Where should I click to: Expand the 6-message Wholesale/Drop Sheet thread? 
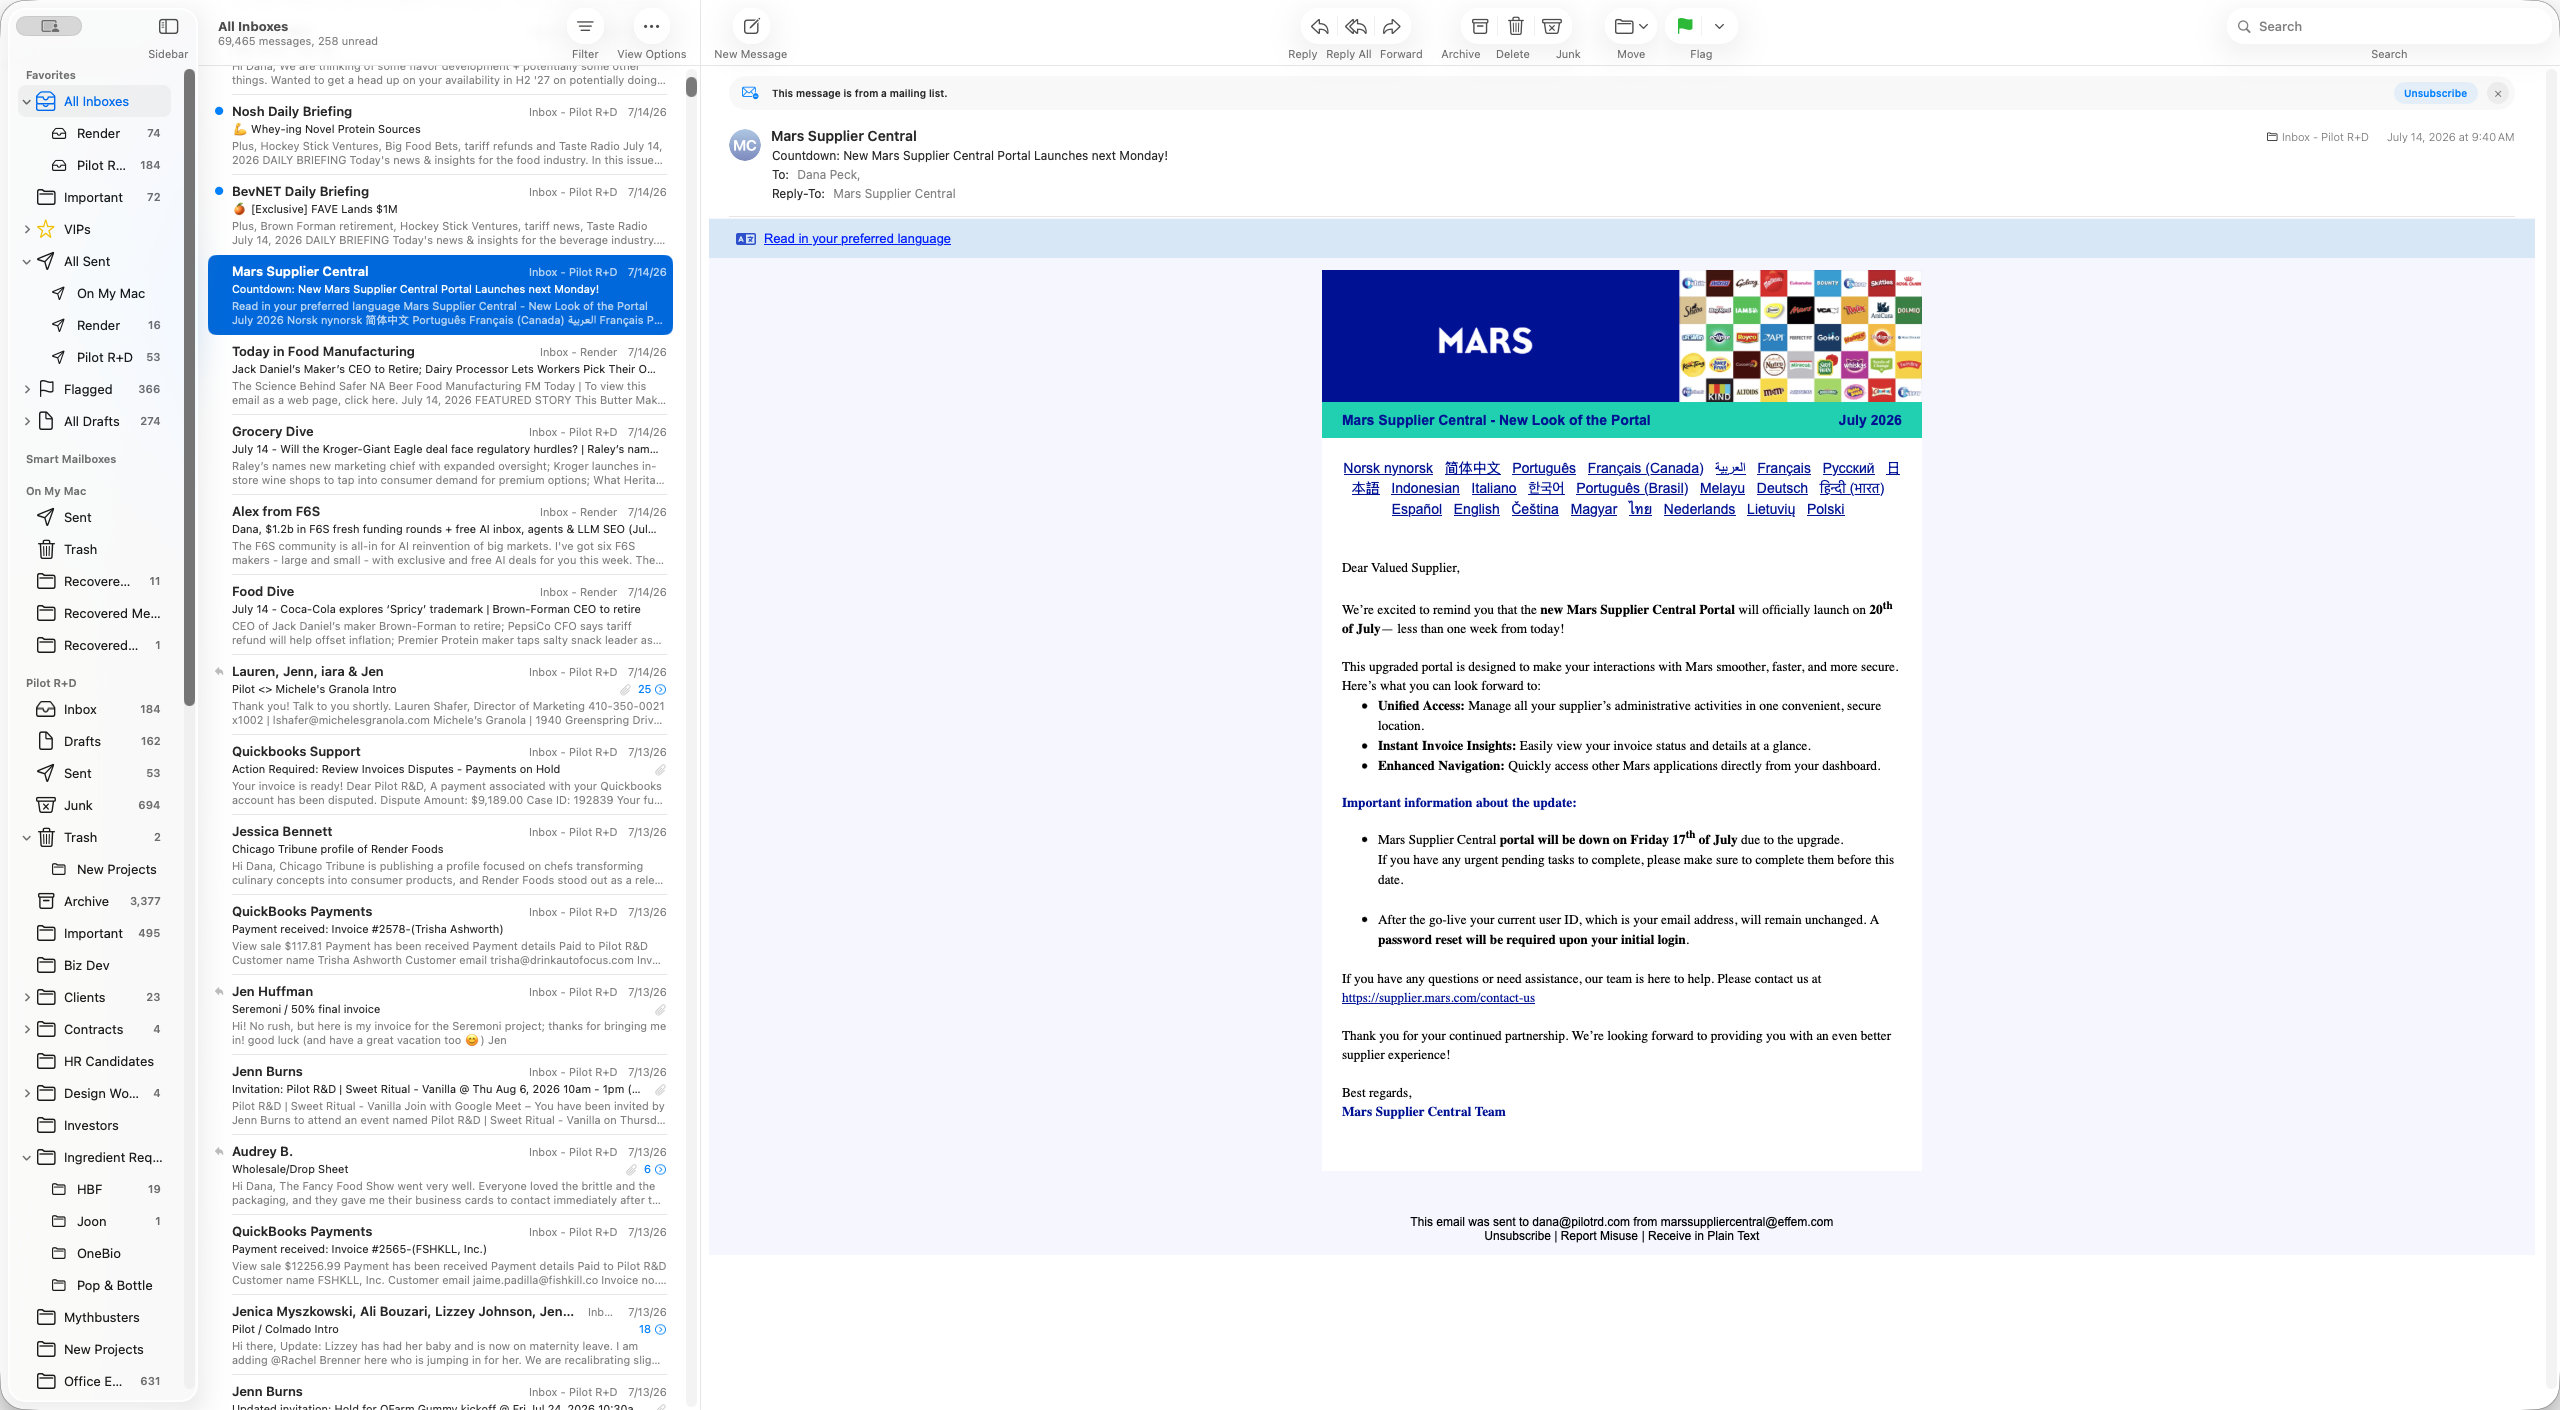[x=654, y=1170]
